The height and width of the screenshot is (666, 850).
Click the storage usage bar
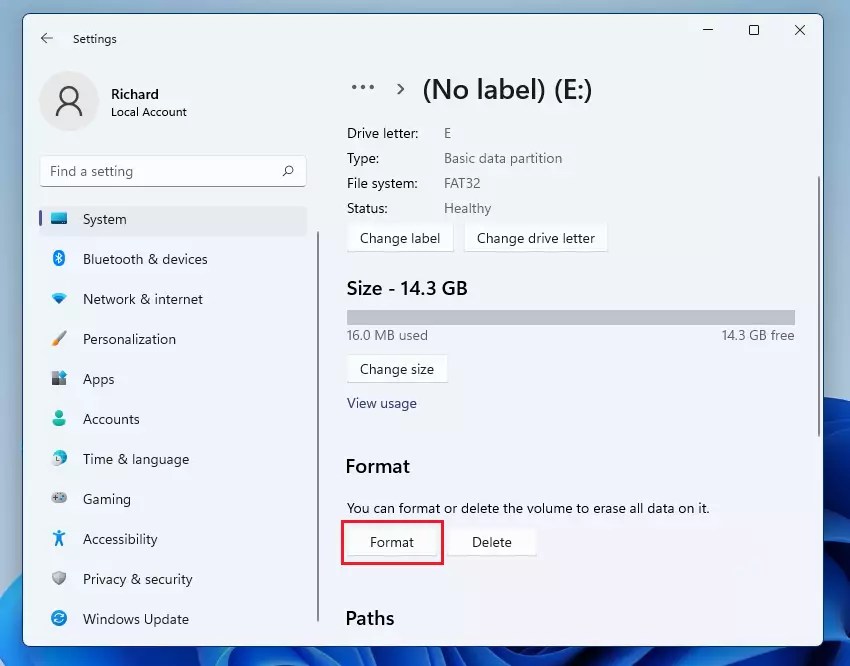570,315
